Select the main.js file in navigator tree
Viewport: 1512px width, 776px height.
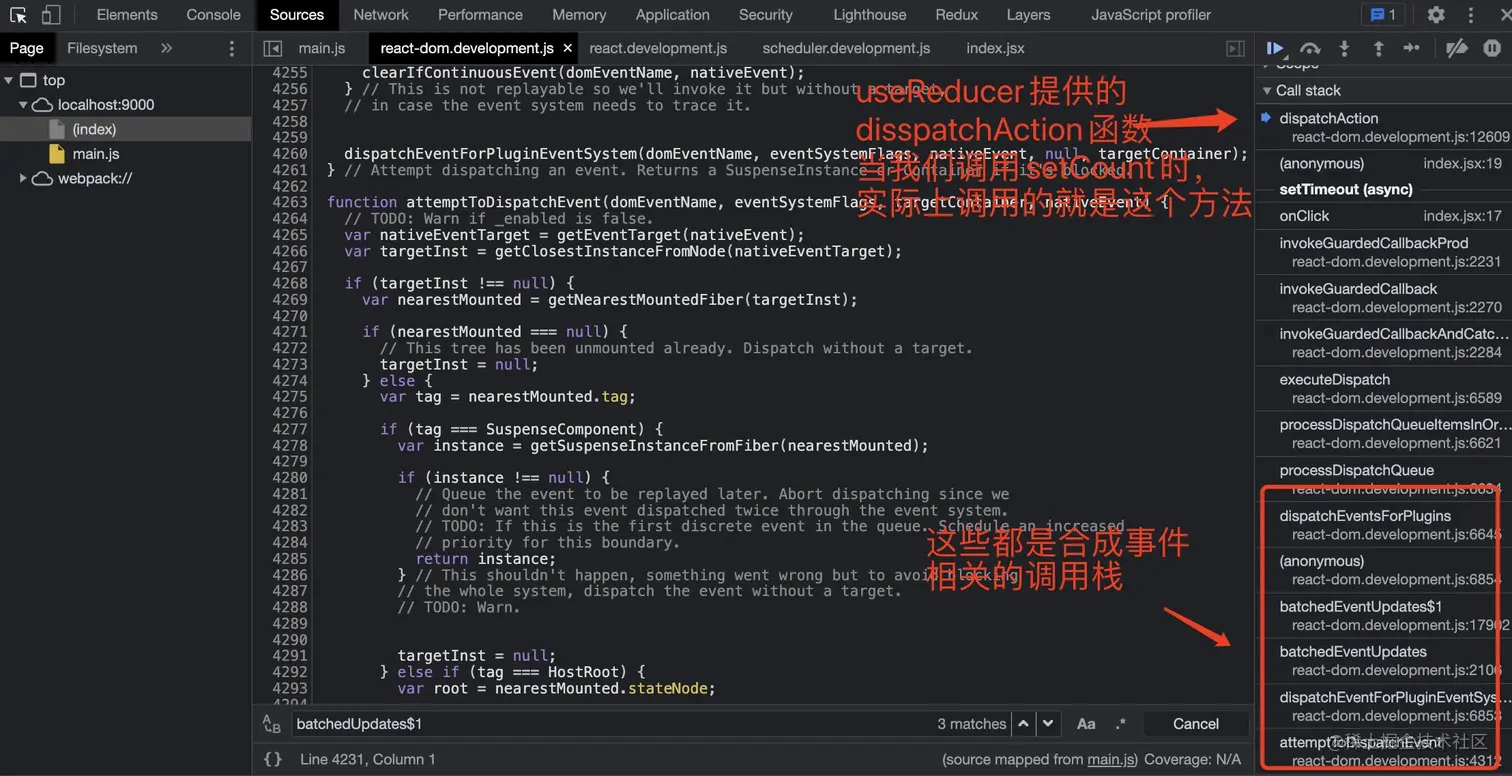(x=96, y=154)
